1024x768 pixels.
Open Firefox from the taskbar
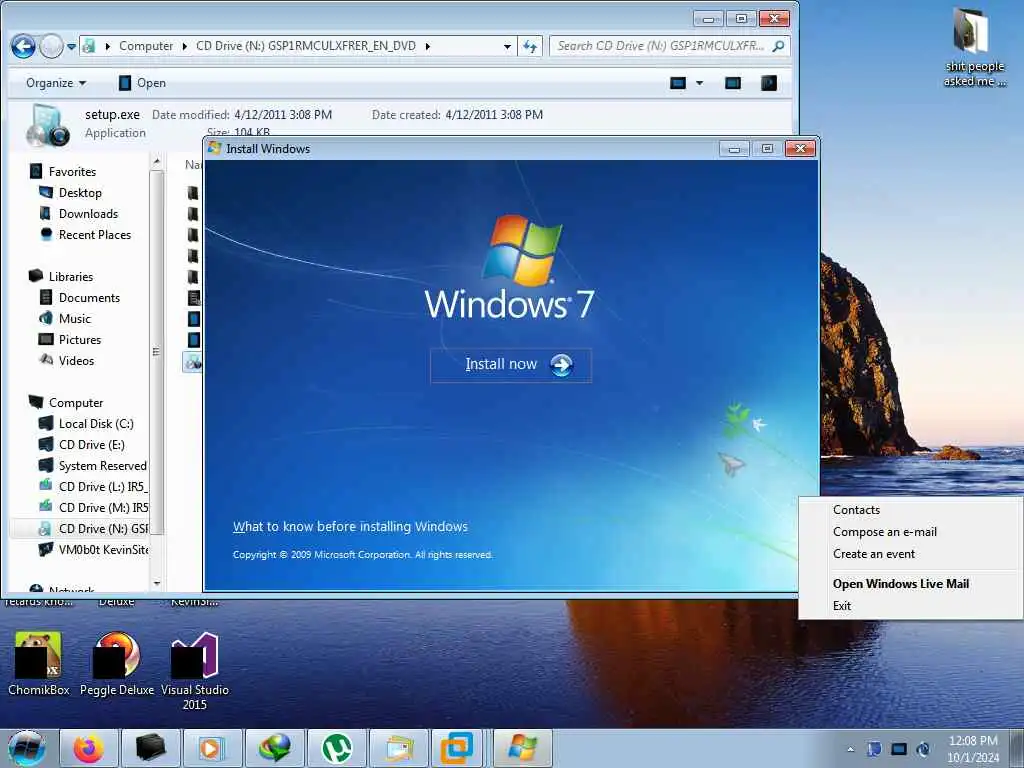[x=89, y=748]
